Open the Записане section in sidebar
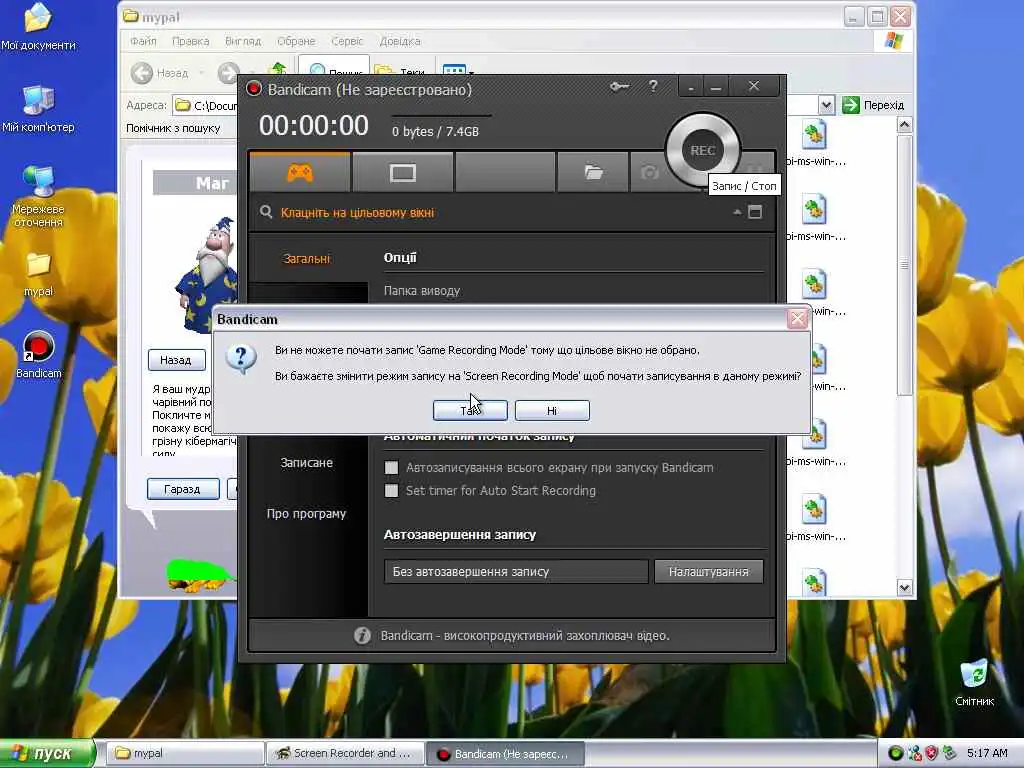The image size is (1024, 768). (307, 462)
